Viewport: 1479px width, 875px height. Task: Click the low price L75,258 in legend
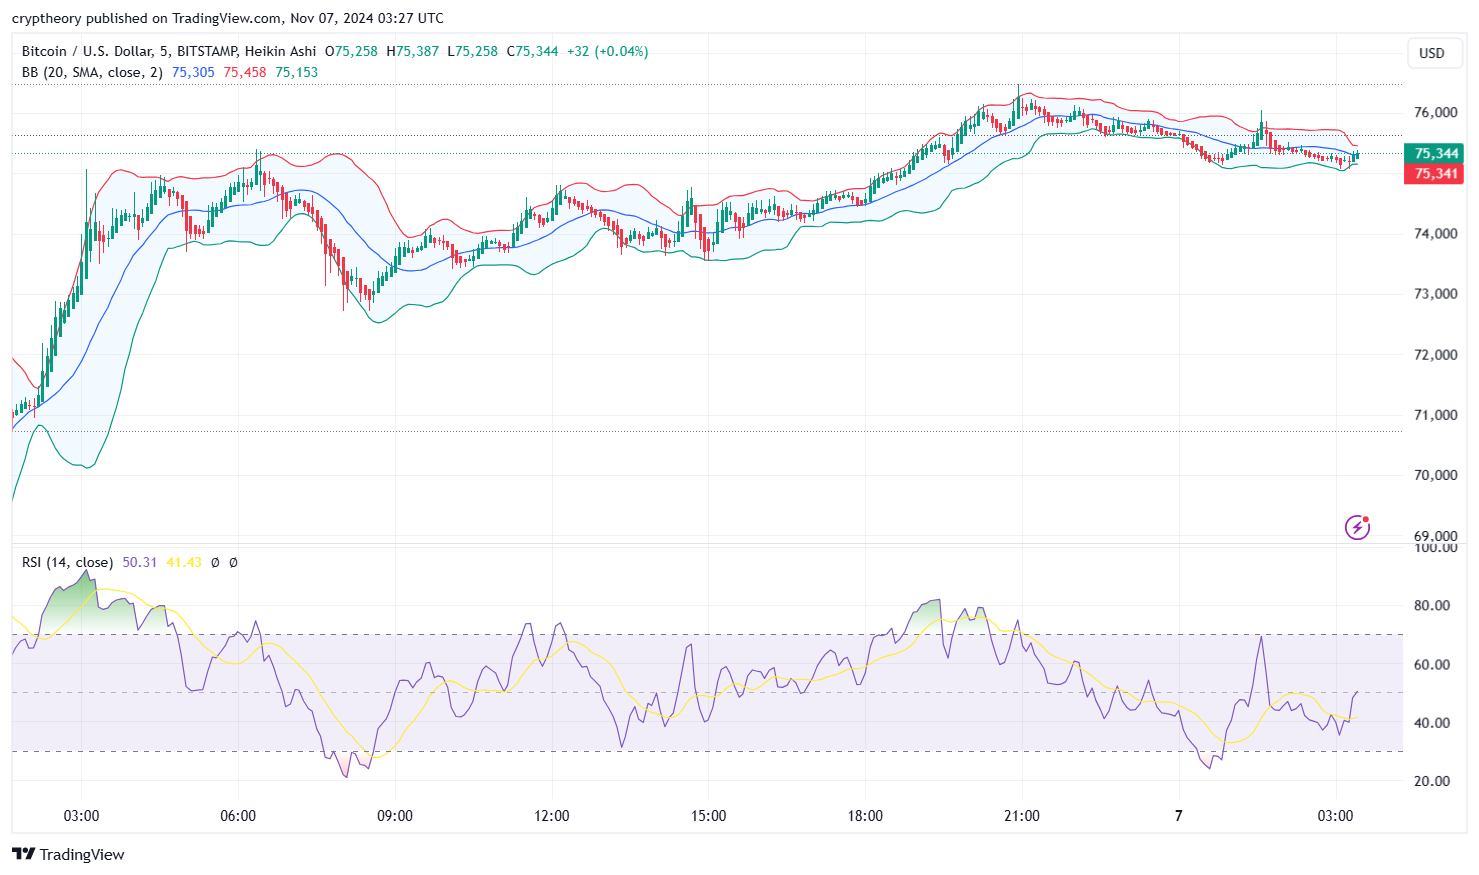click(472, 51)
